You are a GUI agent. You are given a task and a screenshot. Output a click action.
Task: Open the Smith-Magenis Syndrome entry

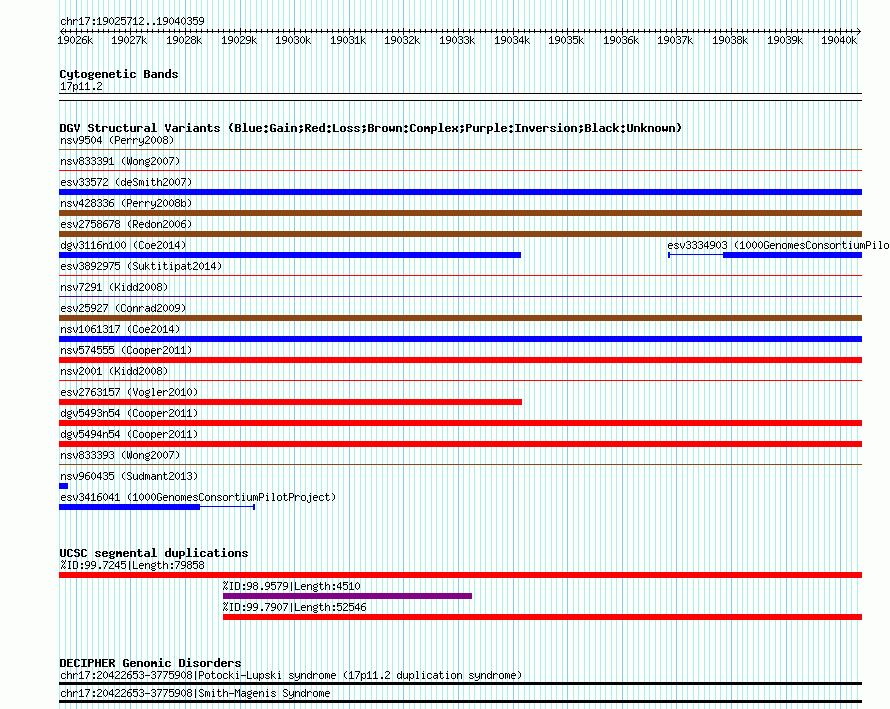coord(195,693)
